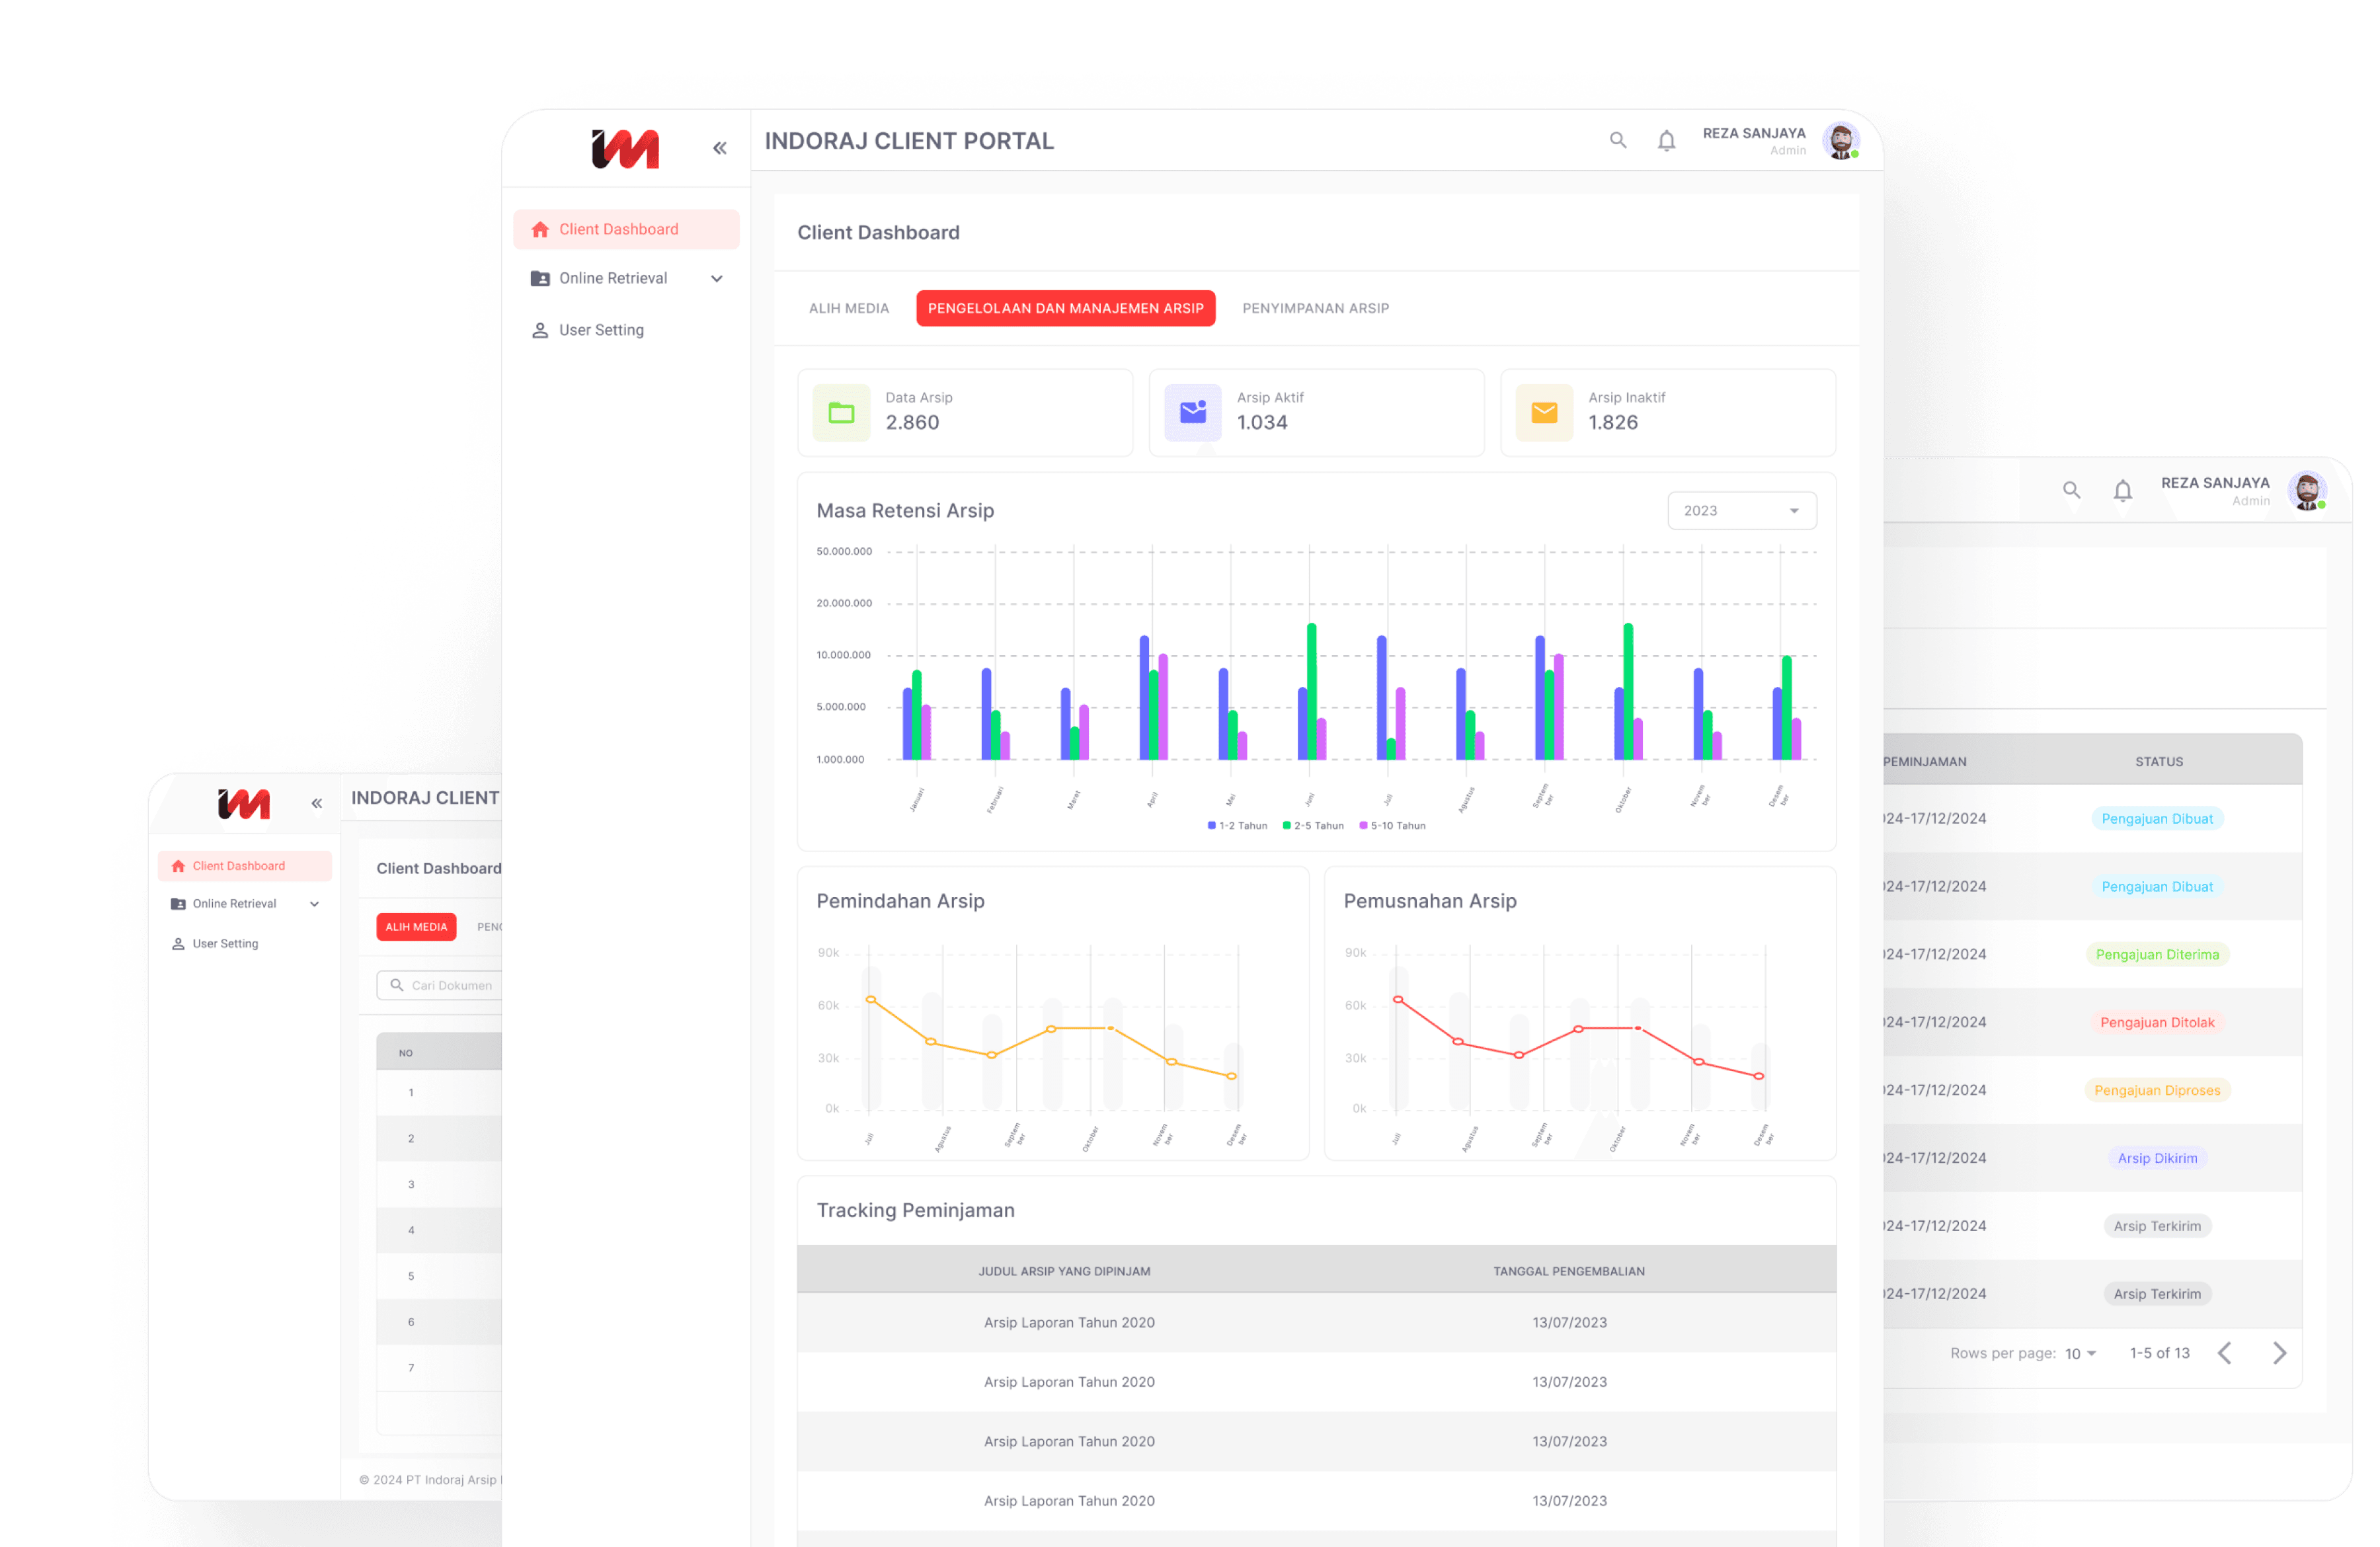
Task: Open User Setting text in main sidebar
Action: tap(601, 330)
